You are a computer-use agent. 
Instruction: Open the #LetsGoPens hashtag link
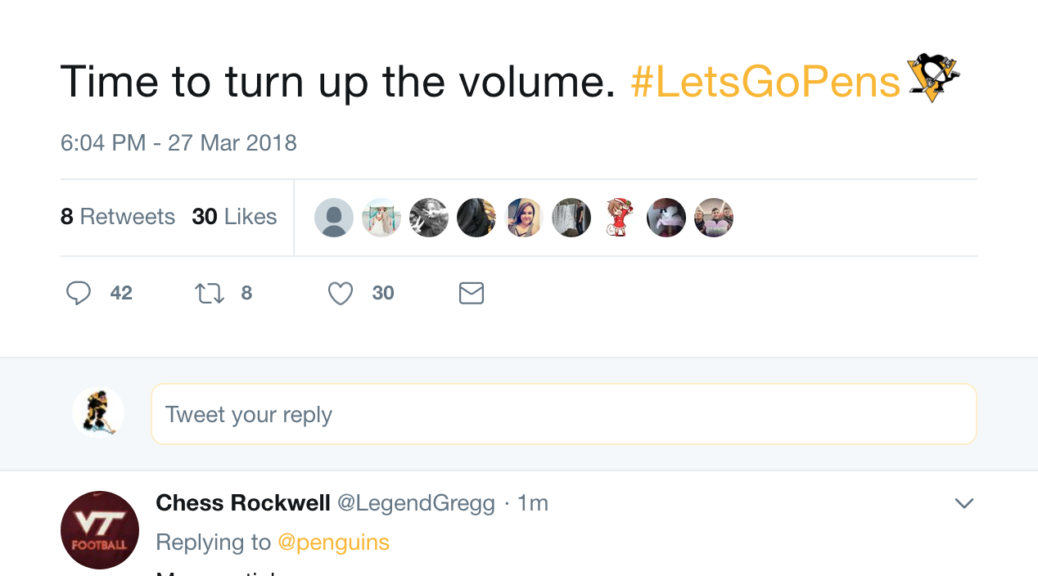pyautogui.click(x=766, y=81)
